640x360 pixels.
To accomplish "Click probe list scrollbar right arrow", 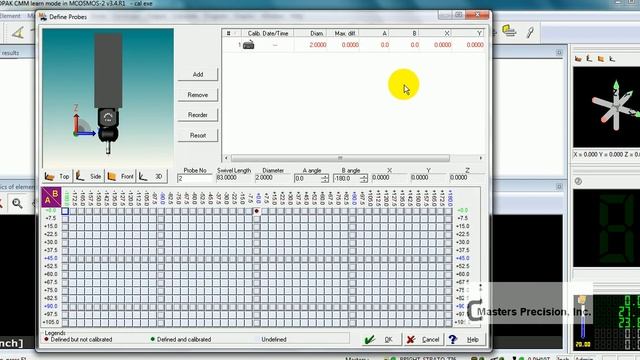I will (481, 158).
